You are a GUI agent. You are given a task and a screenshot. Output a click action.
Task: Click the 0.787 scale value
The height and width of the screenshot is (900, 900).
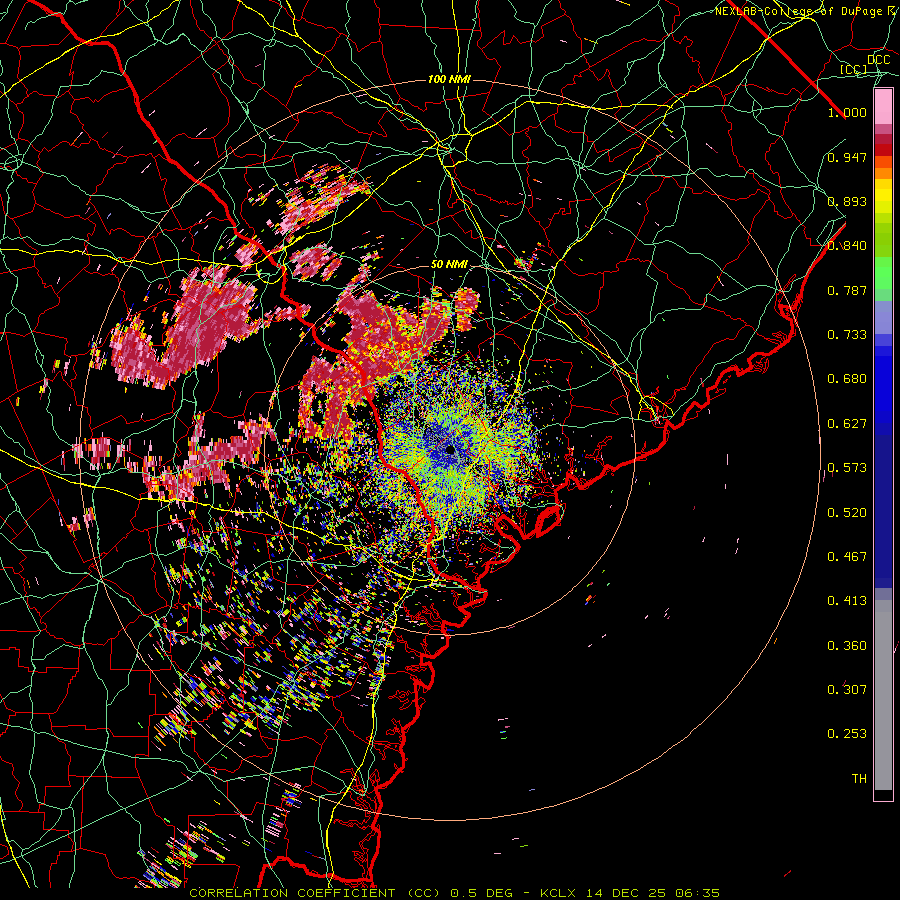(x=847, y=290)
